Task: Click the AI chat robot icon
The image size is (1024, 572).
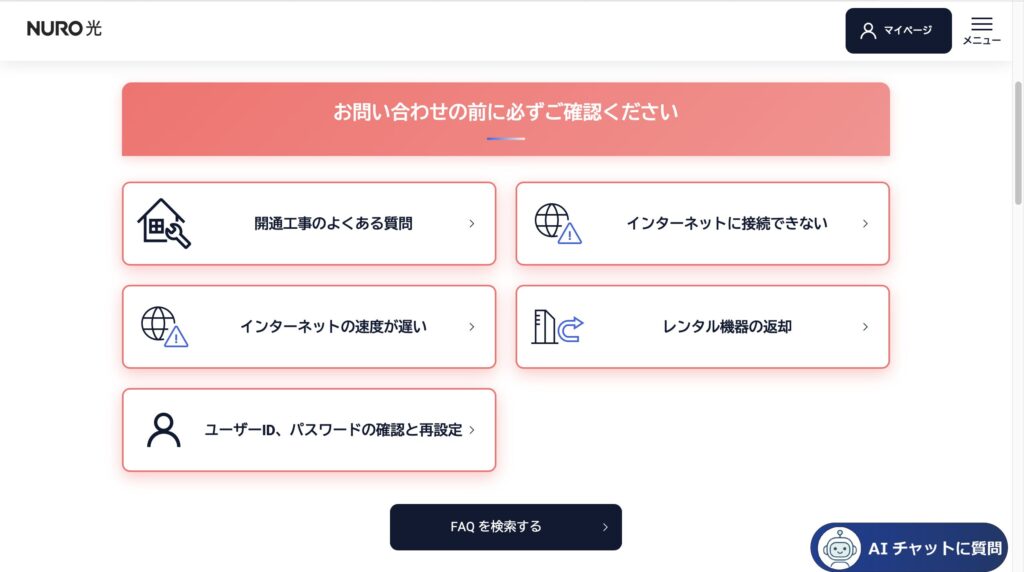Action: (x=839, y=548)
